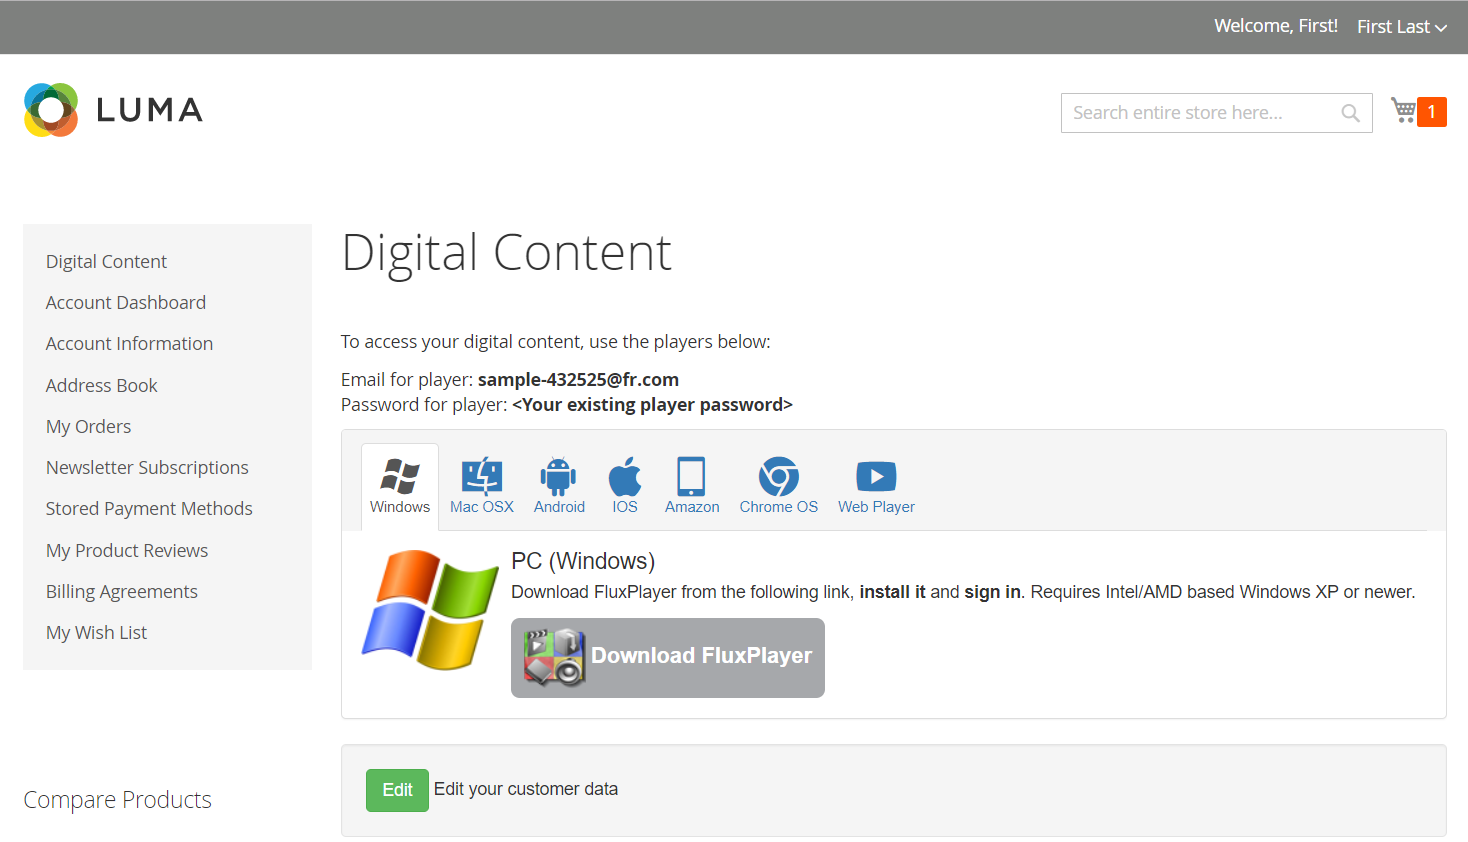Switch to the Web Player tab
Screen dimensions: 1468x842
pos(876,487)
